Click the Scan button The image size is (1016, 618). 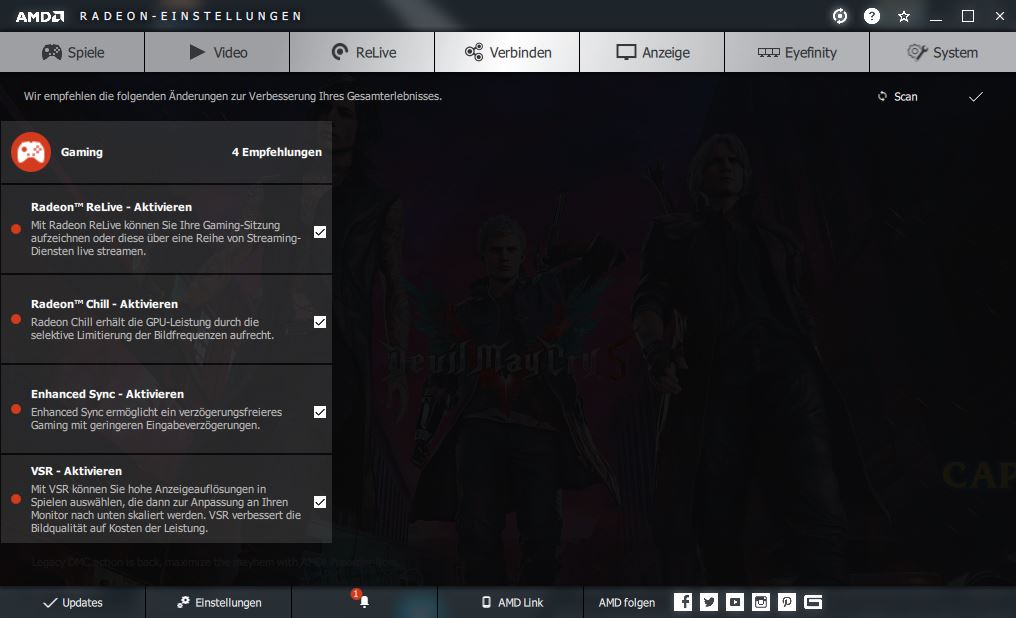[x=897, y=97]
